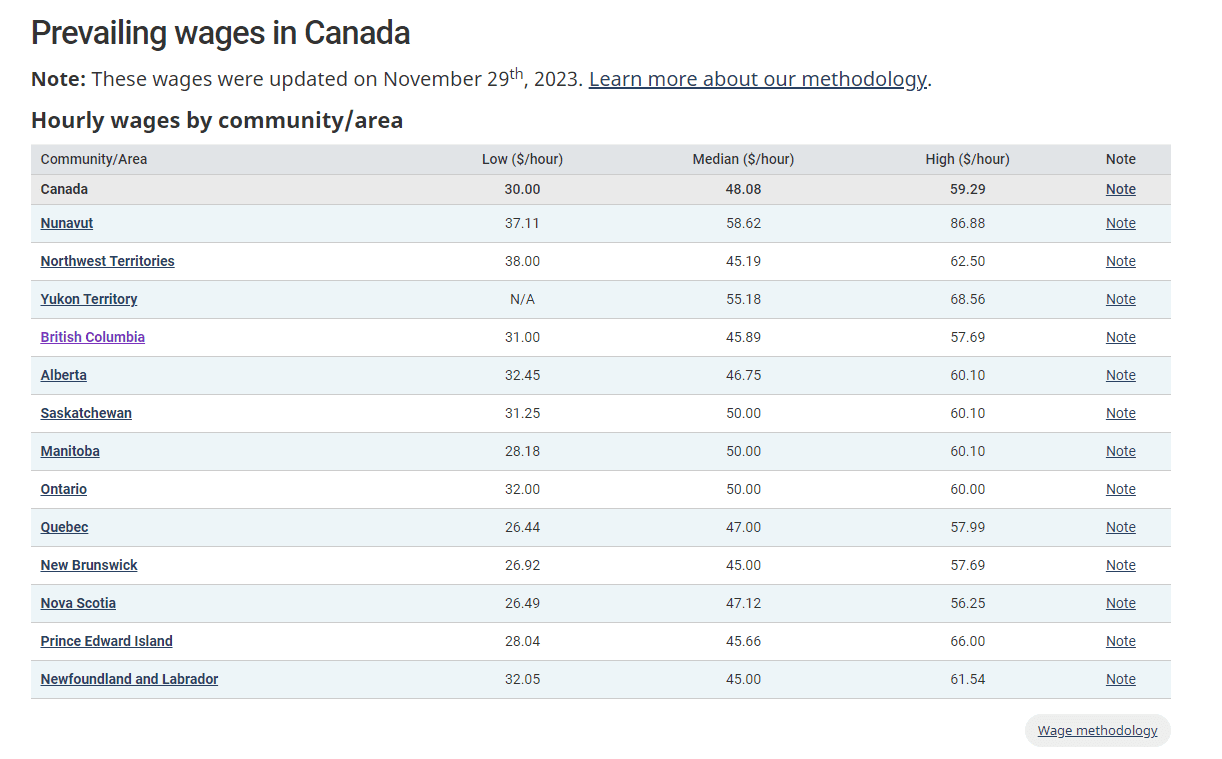The image size is (1222, 759).
Task: Open the Note for Yukon Territory row
Action: (1120, 299)
